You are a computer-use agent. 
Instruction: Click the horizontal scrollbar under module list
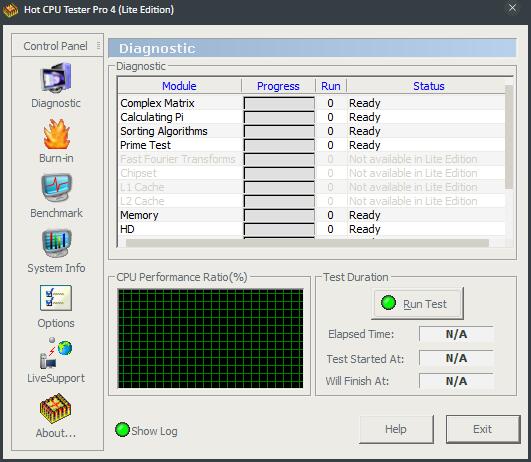pos(307,243)
